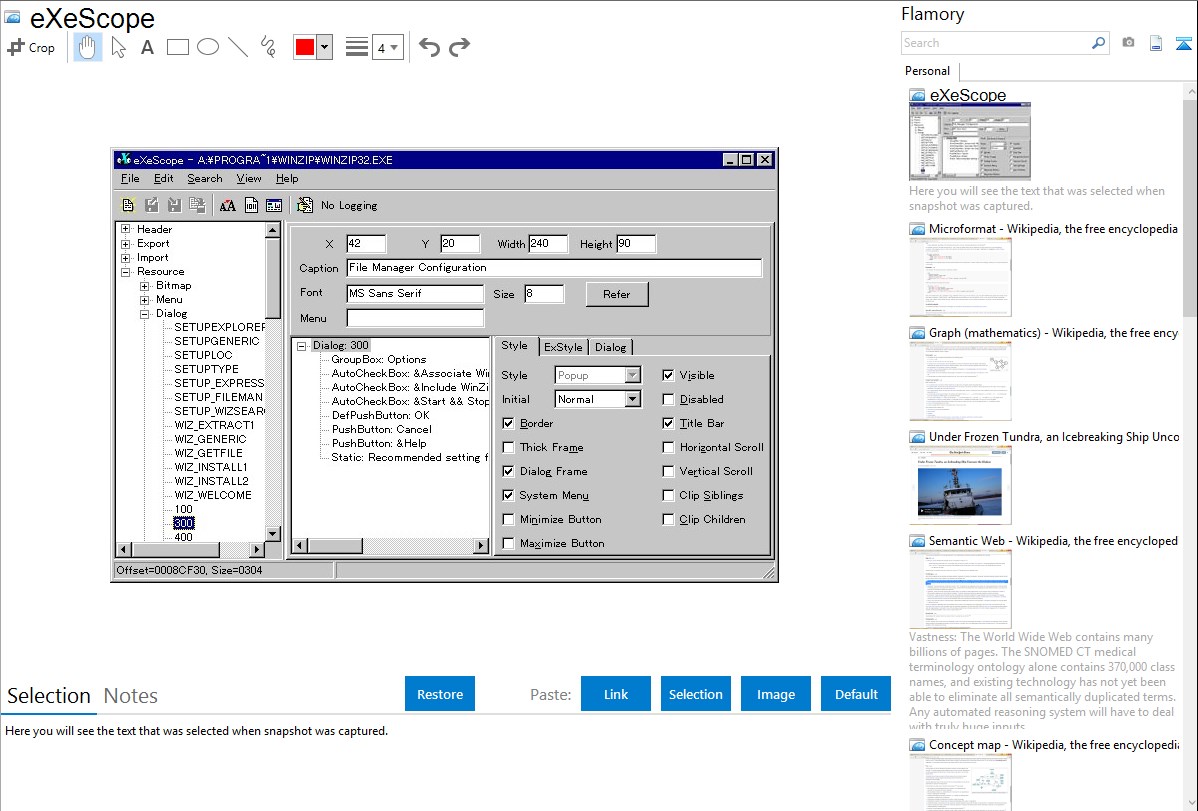This screenshot has height=811, width=1198.
Task: Enable the Minimize Button checkbox
Action: pyautogui.click(x=508, y=520)
